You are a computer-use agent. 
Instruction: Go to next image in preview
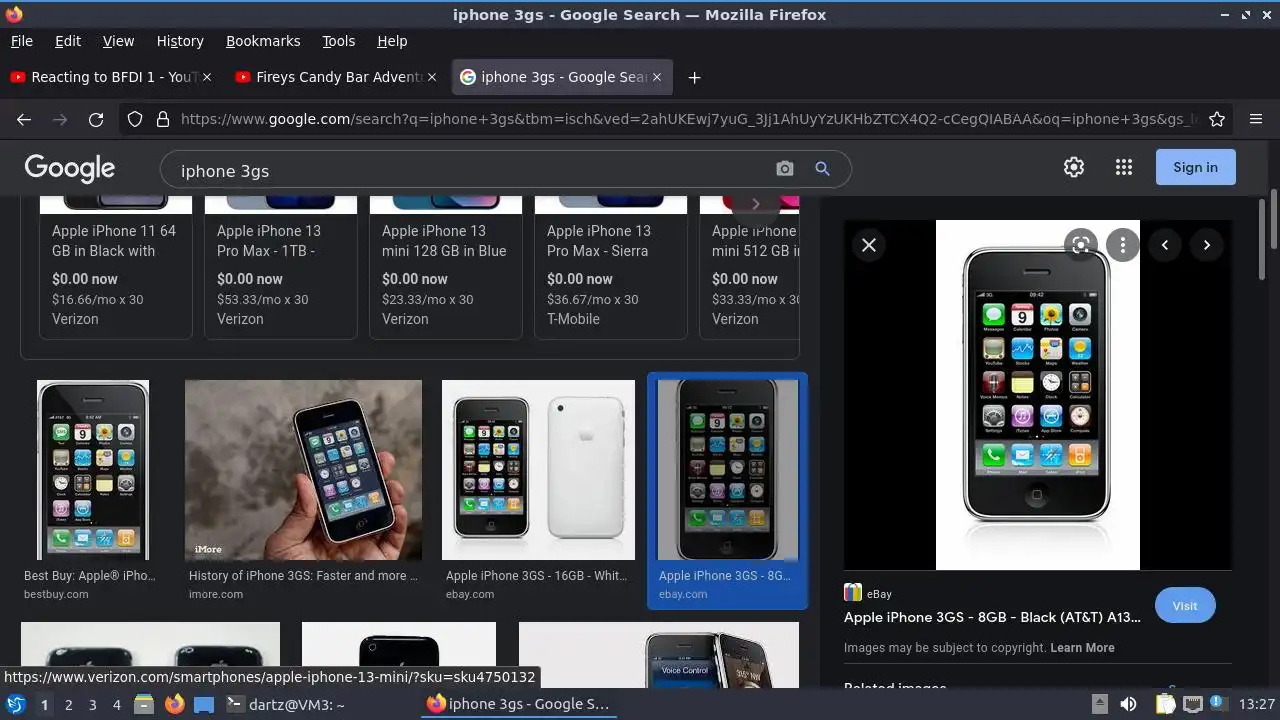[1207, 244]
